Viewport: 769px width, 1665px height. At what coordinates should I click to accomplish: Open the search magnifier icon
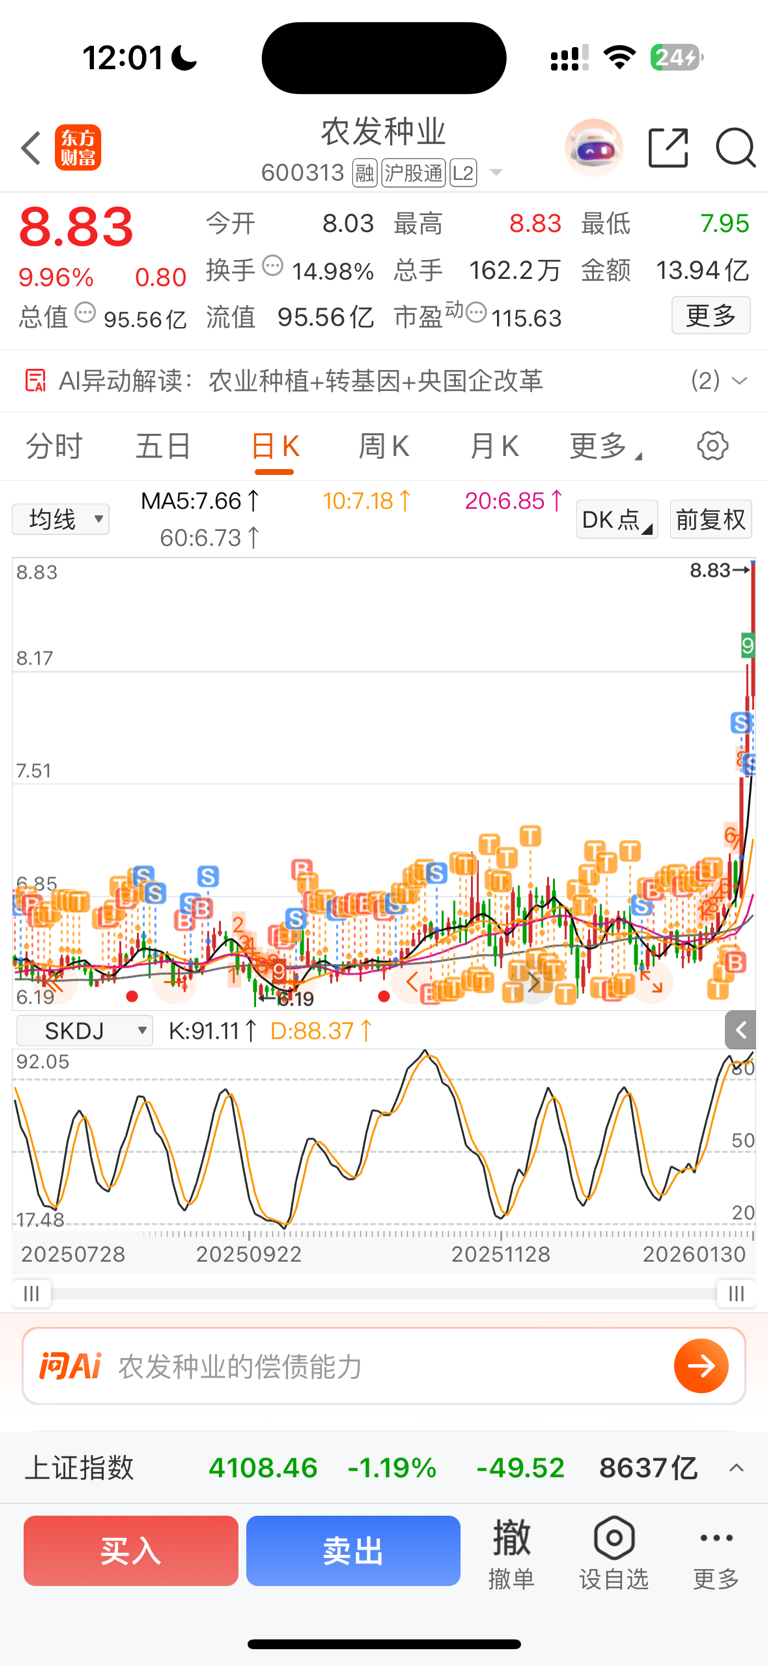click(x=735, y=148)
